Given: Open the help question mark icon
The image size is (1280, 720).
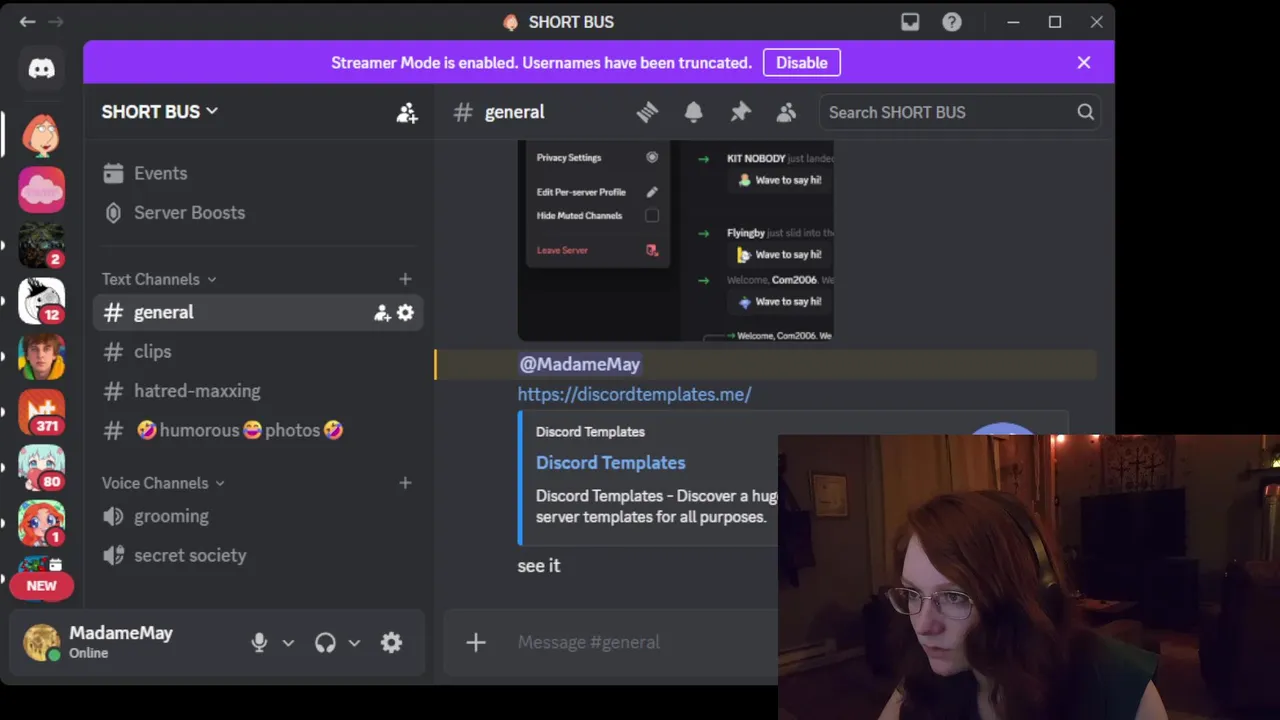Looking at the screenshot, I should (952, 22).
